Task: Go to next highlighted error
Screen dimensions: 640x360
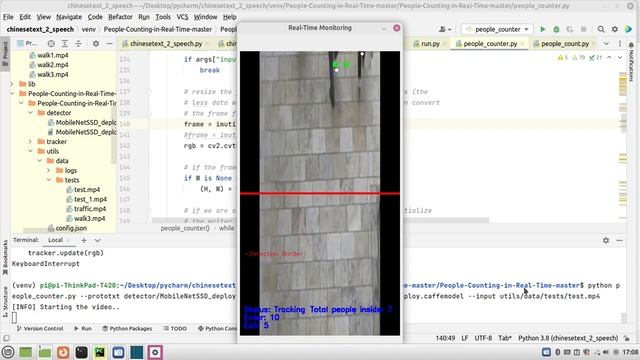Action: click(x=620, y=58)
